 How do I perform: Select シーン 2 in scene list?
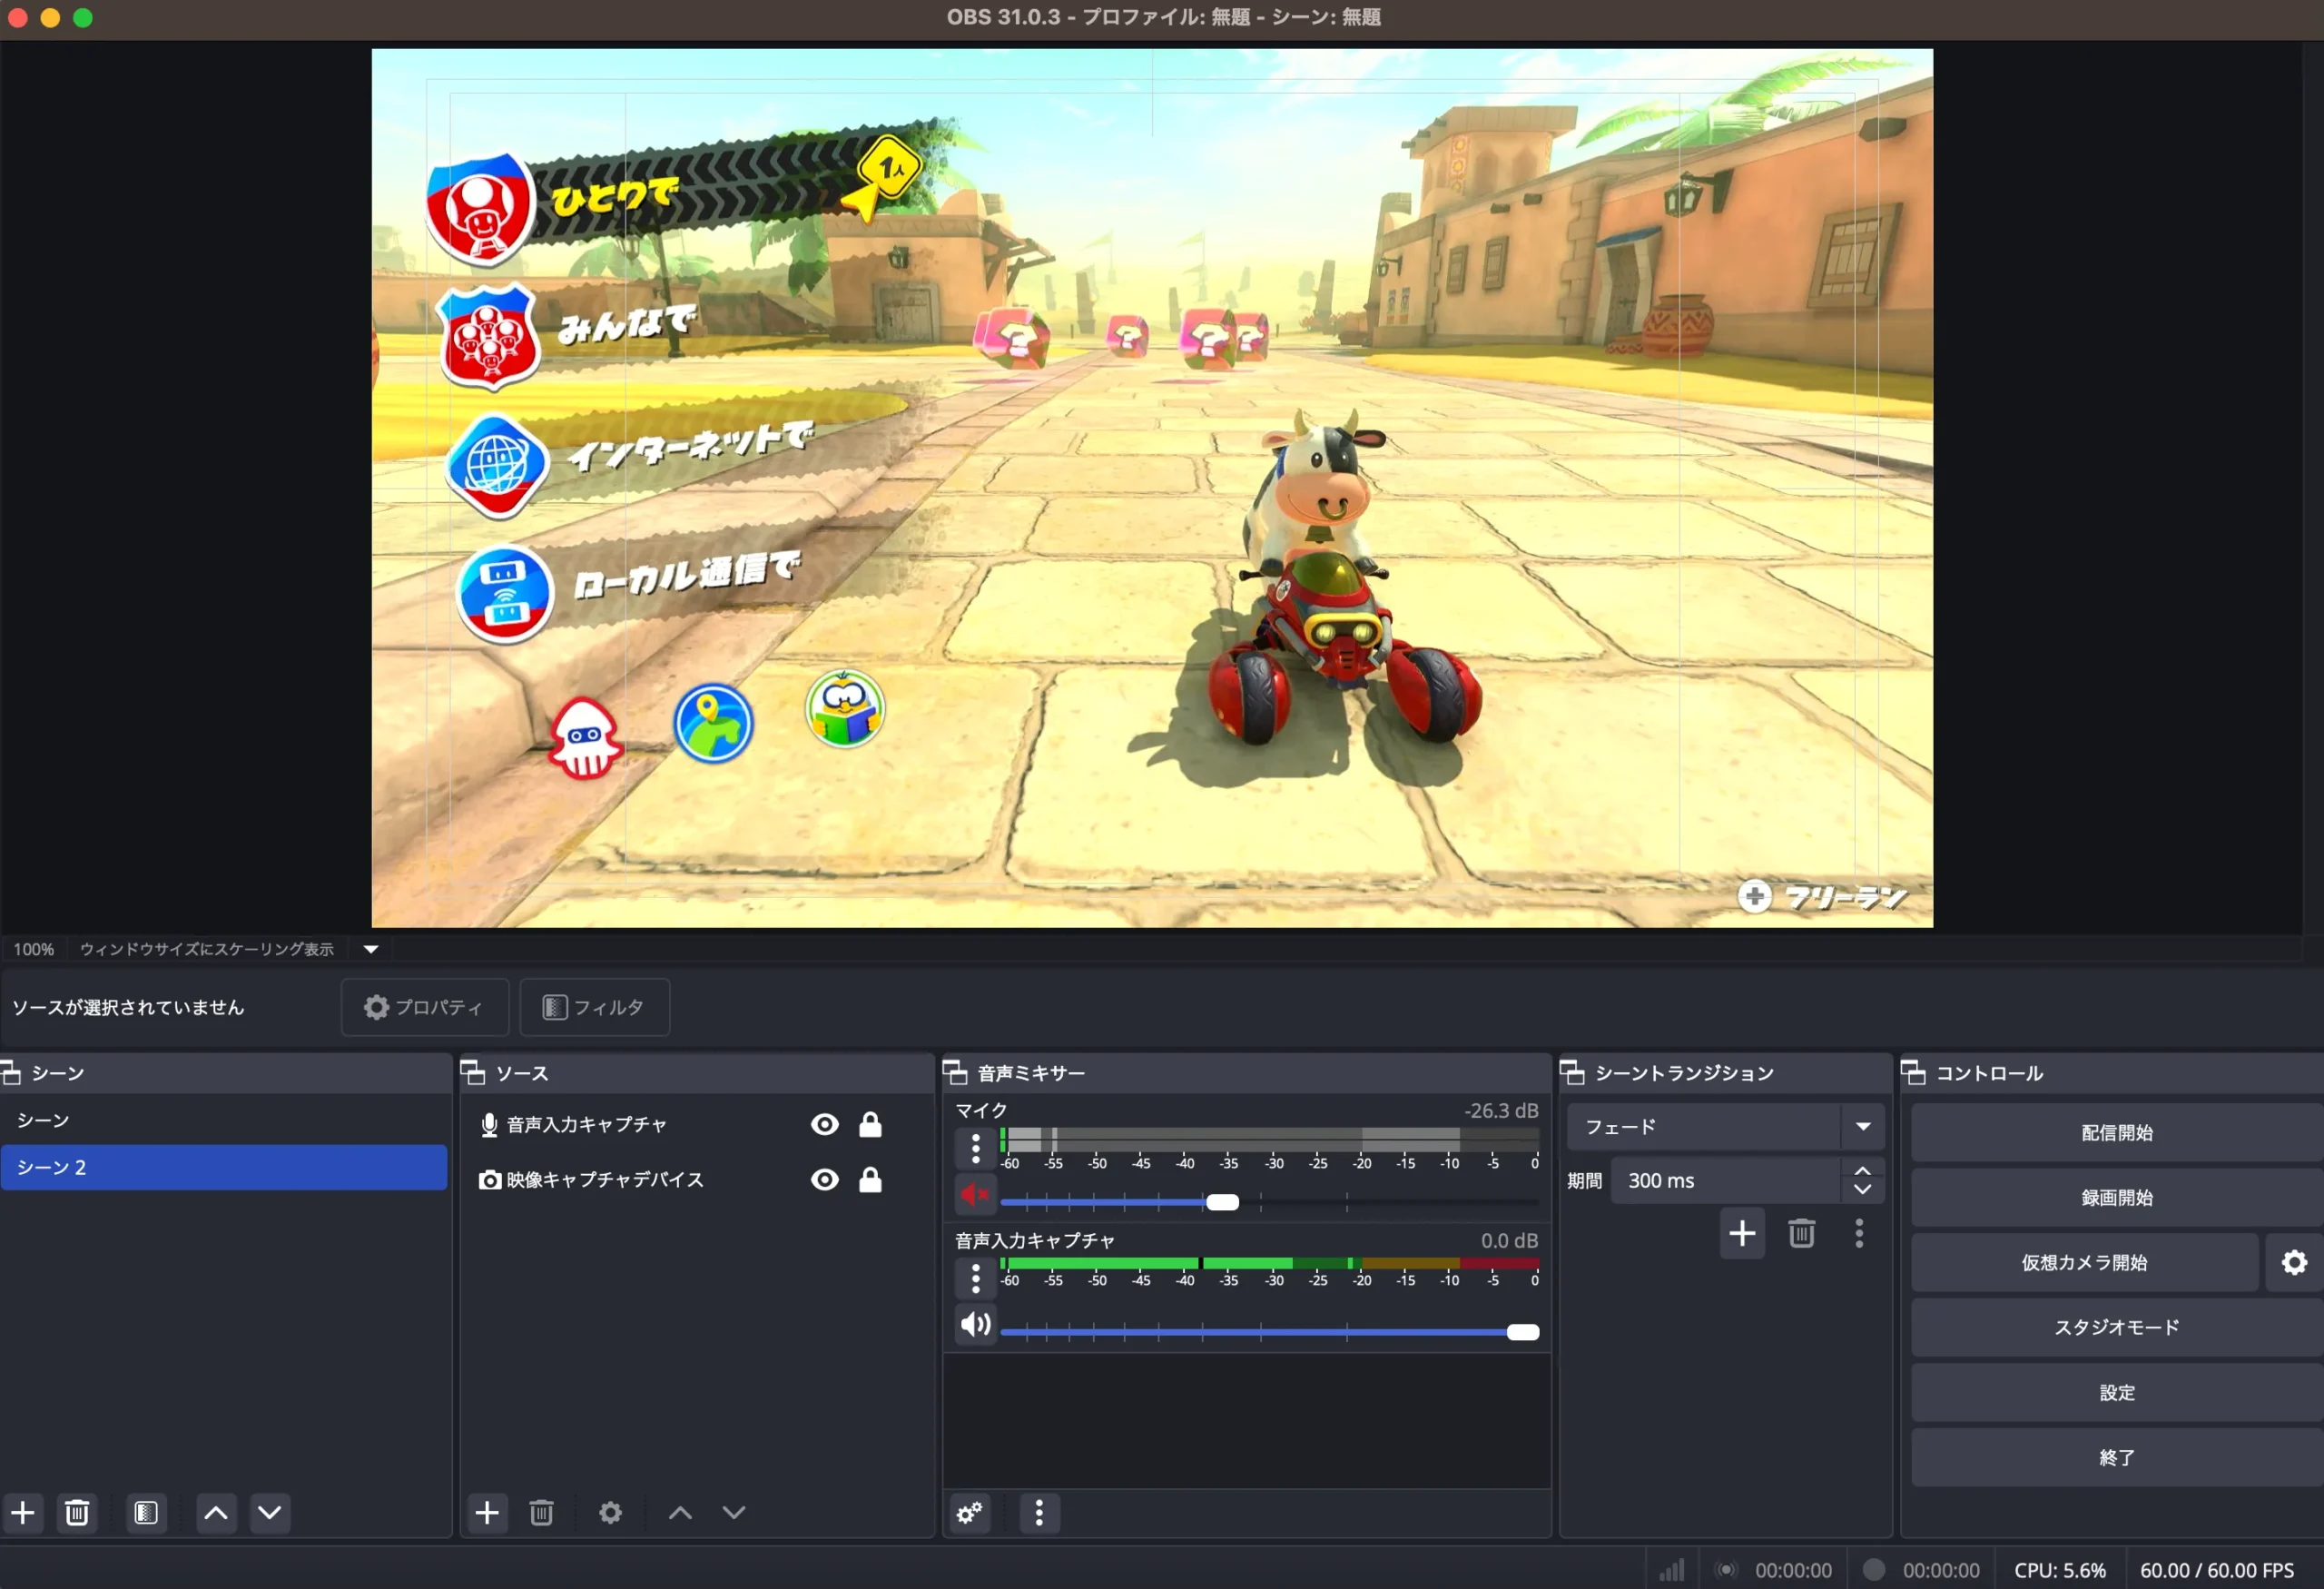click(x=224, y=1167)
